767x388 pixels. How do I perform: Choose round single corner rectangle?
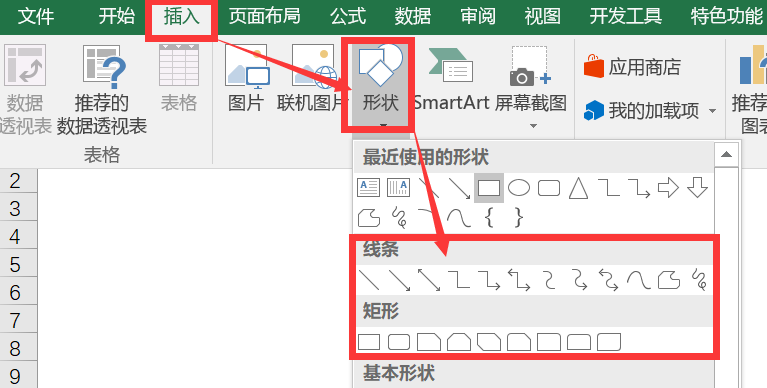[549, 342]
